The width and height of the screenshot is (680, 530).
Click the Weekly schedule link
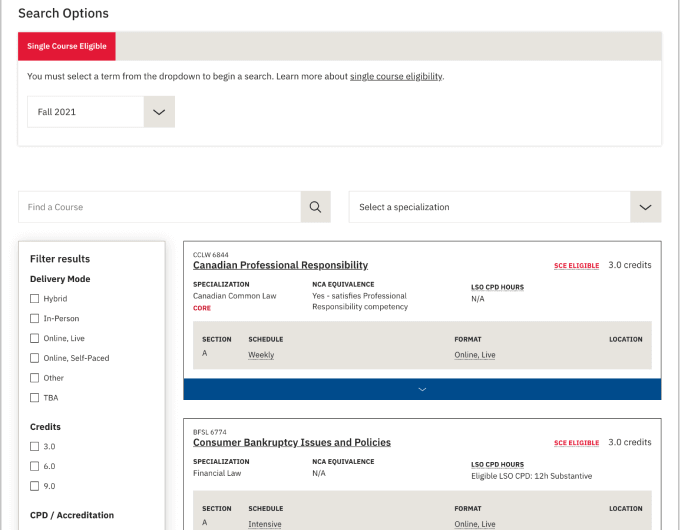coord(261,355)
